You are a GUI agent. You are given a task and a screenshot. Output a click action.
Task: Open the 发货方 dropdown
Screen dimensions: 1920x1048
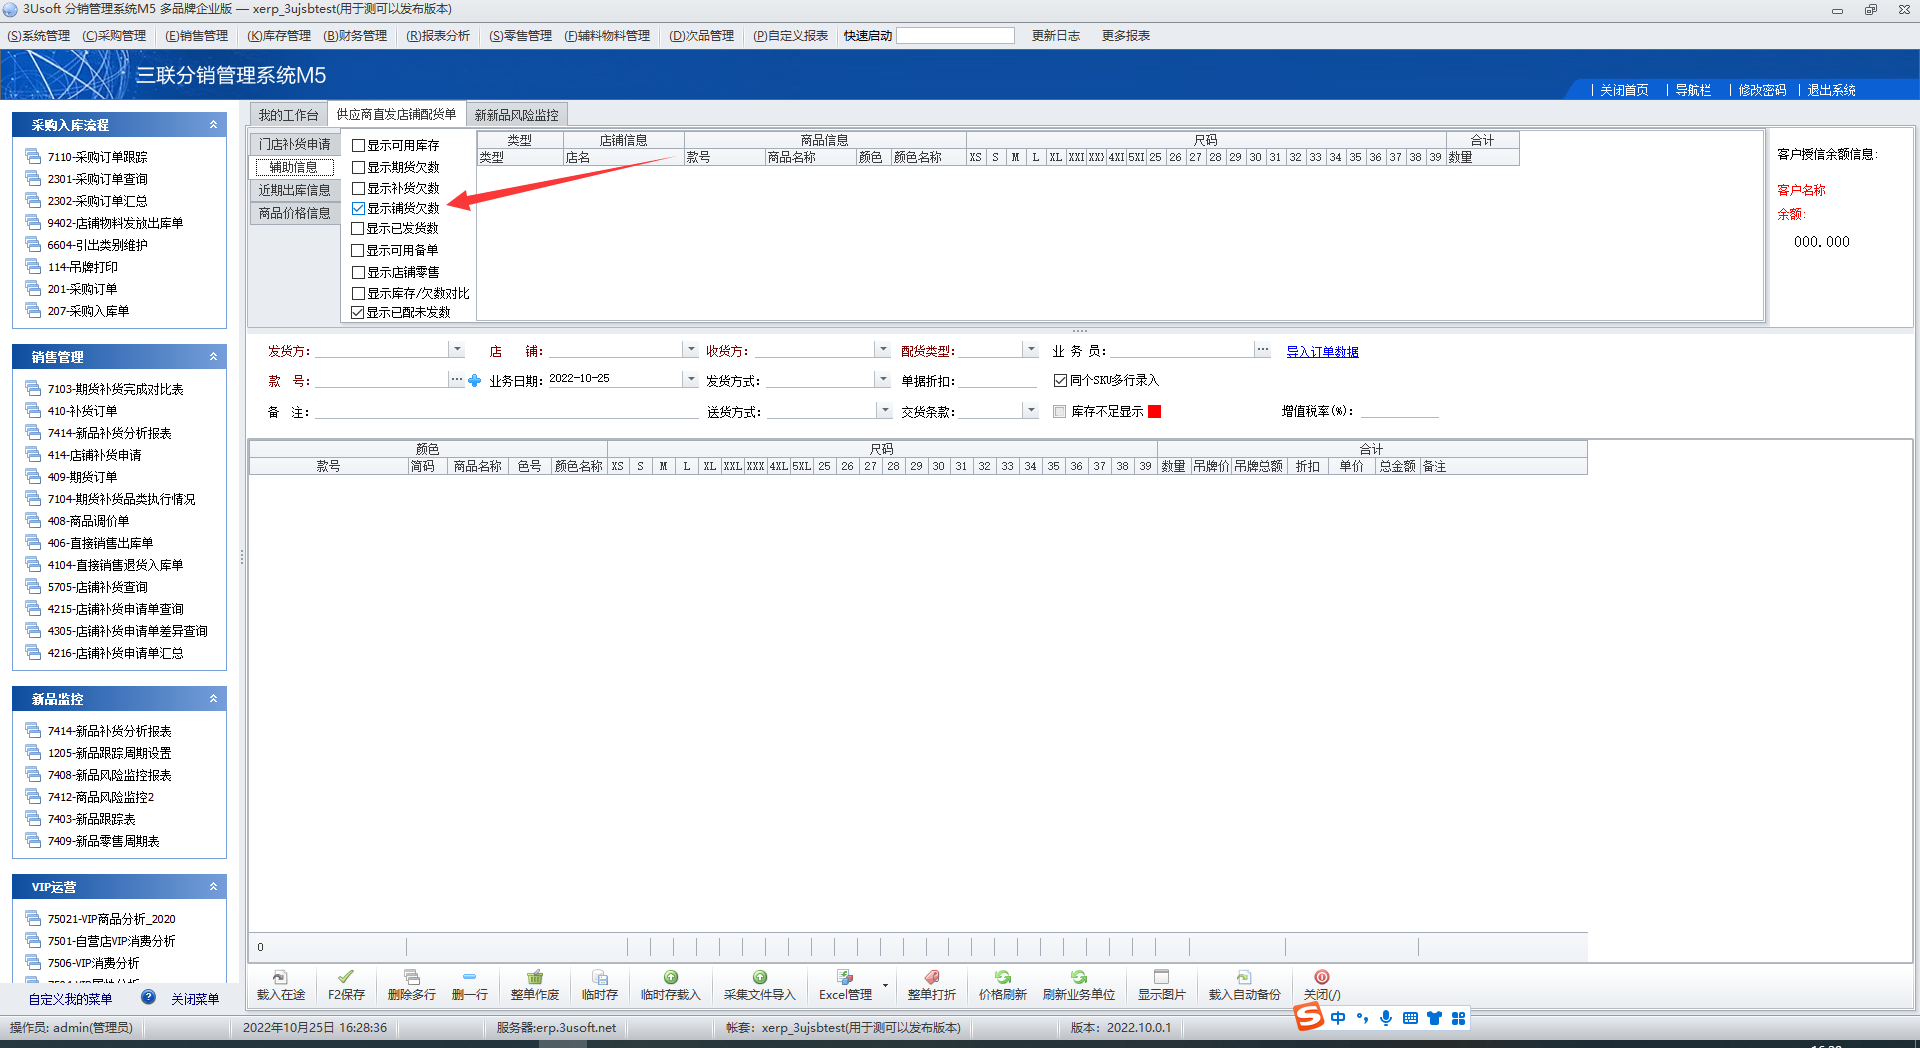click(457, 349)
